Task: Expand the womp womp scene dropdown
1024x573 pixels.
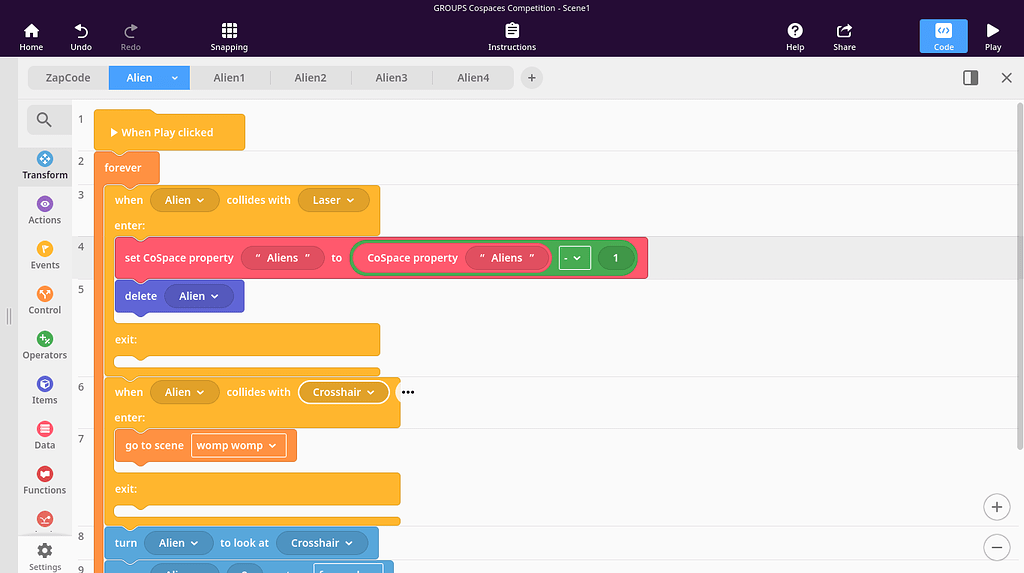Action: [x=238, y=446]
